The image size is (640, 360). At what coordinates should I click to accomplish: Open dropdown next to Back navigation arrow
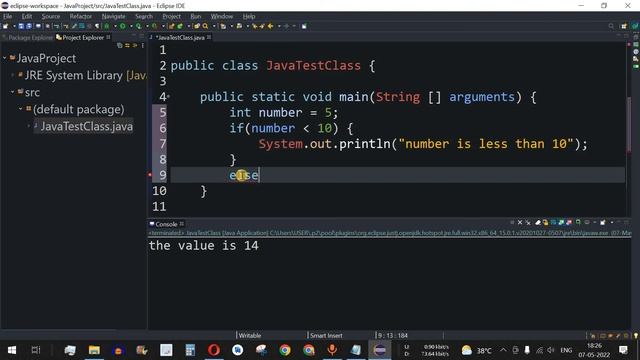[x=279, y=26]
